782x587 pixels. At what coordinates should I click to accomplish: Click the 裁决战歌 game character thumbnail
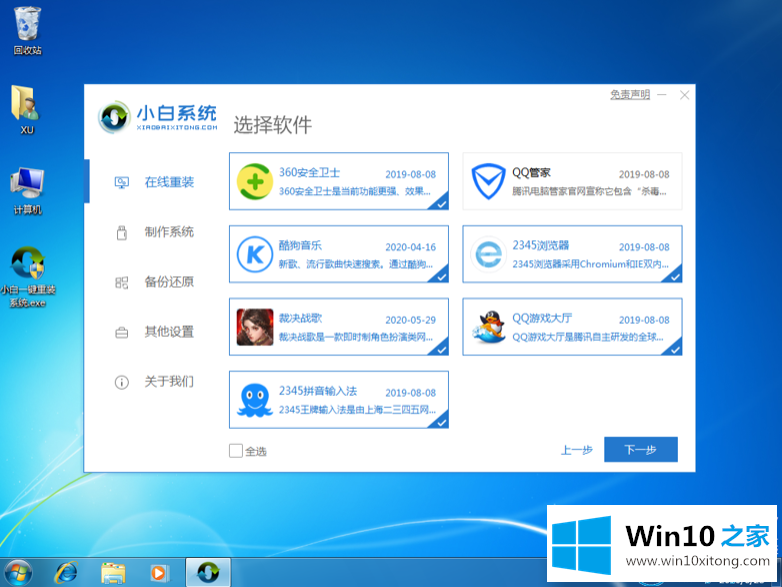pyautogui.click(x=255, y=327)
